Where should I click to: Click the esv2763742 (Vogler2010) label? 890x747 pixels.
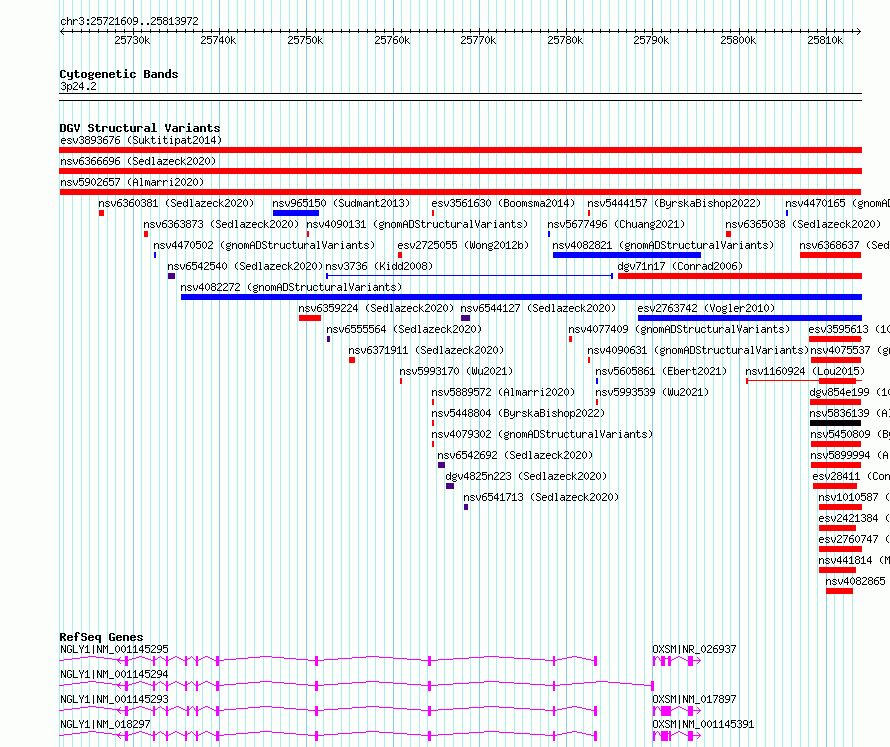[706, 308]
